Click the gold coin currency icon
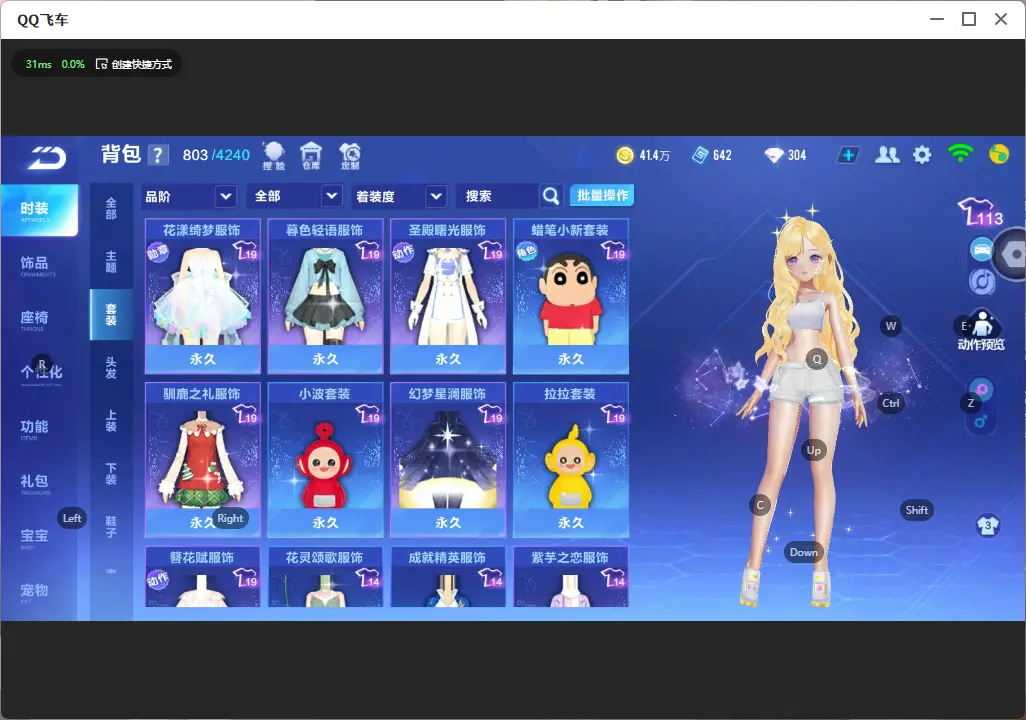This screenshot has width=1026, height=720. click(625, 155)
